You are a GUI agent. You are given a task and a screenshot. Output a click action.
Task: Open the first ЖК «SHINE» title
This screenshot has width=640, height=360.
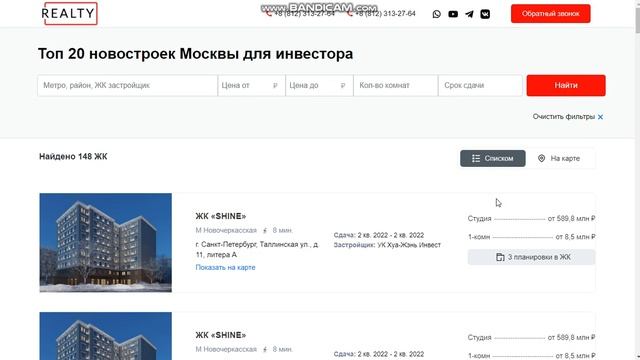tap(221, 216)
